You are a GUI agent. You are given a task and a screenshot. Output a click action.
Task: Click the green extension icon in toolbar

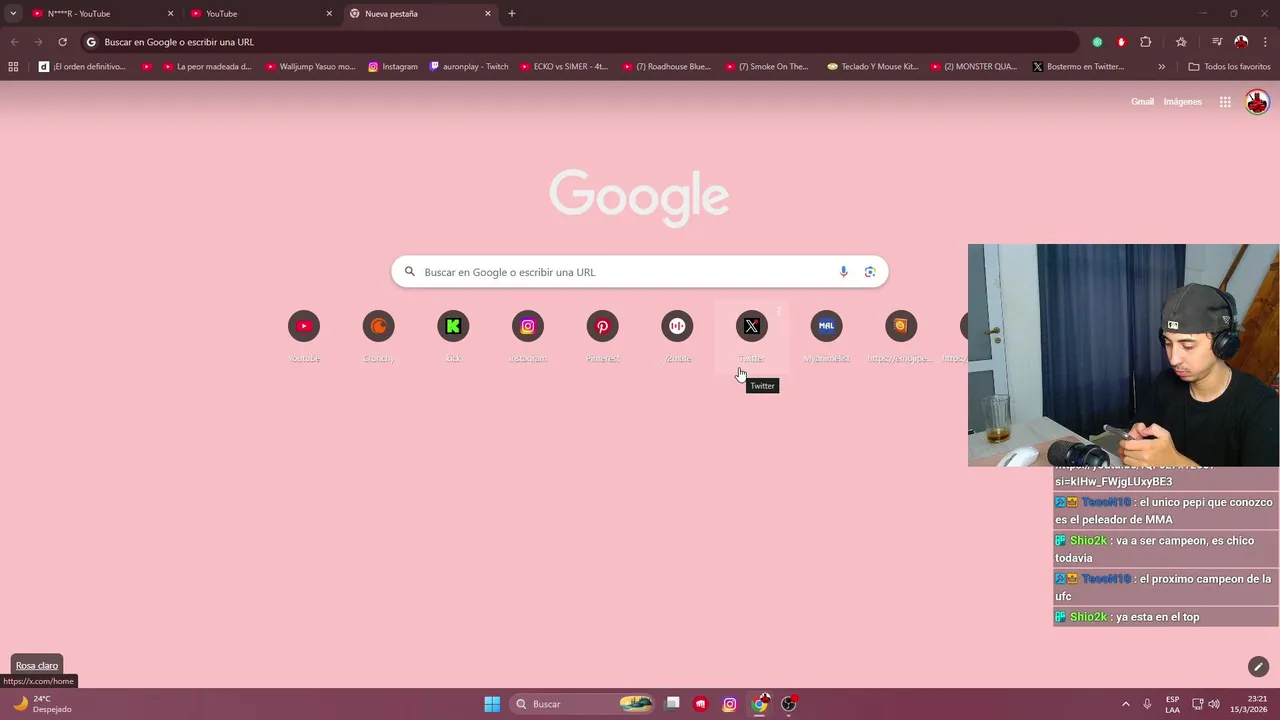coord(1097,42)
